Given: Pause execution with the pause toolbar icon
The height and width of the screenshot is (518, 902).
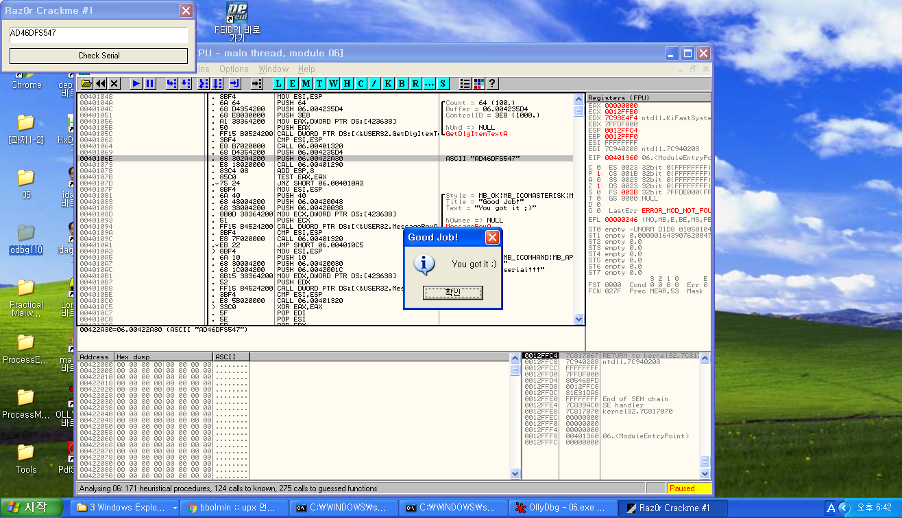Looking at the screenshot, I should coord(150,84).
